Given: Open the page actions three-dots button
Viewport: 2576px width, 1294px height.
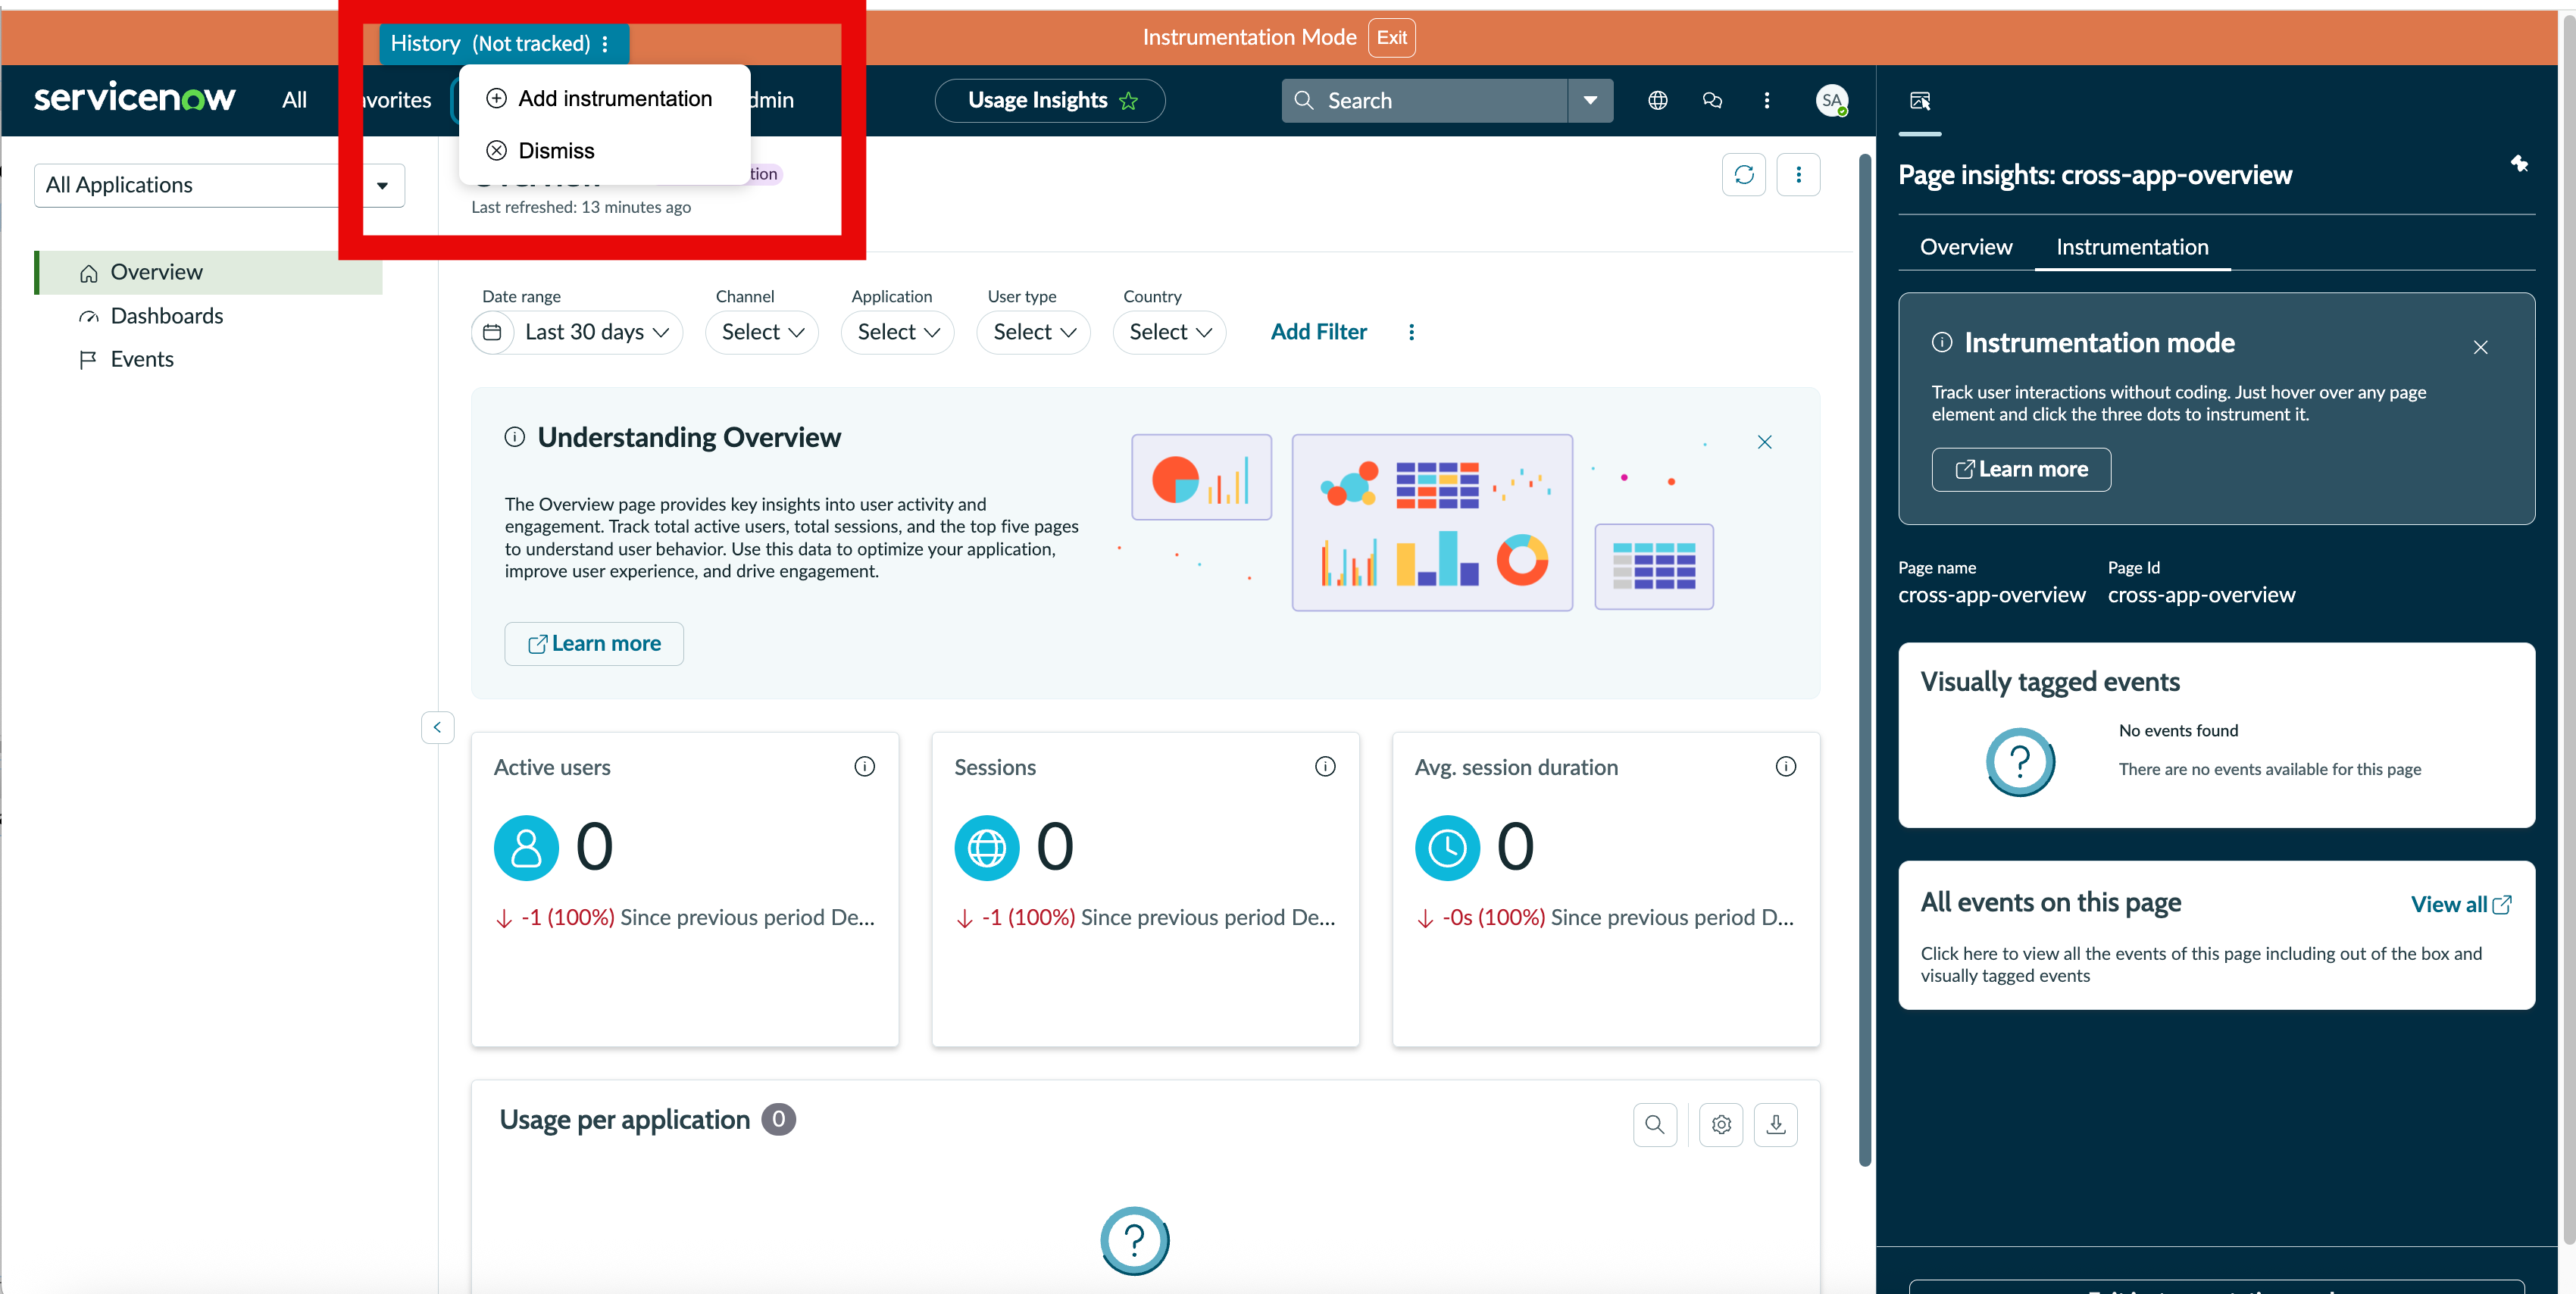Looking at the screenshot, I should (x=1798, y=175).
